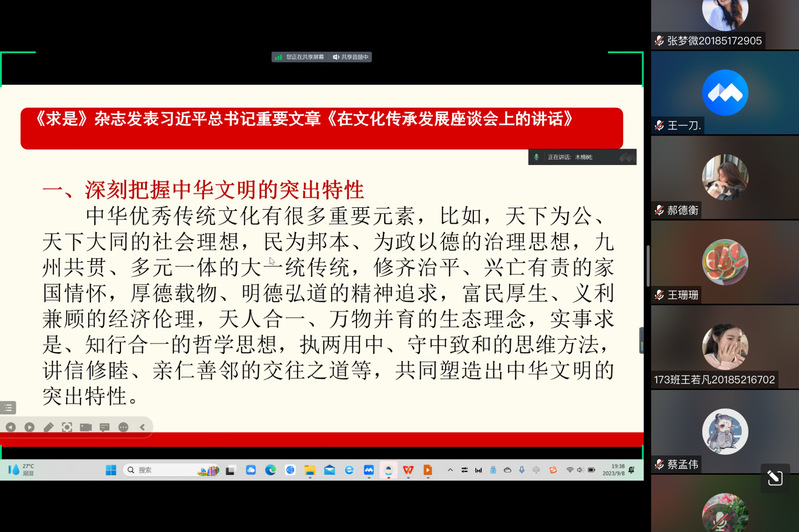Open WPS Office from the taskbar
This screenshot has height=532, width=799.
[x=408, y=469]
